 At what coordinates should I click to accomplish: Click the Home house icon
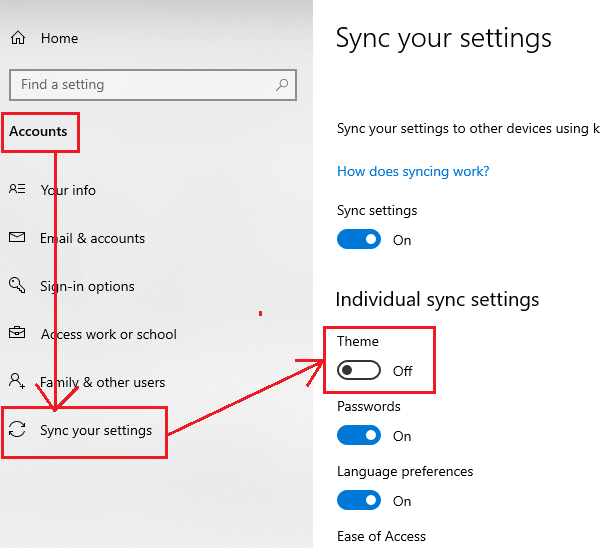point(18,38)
